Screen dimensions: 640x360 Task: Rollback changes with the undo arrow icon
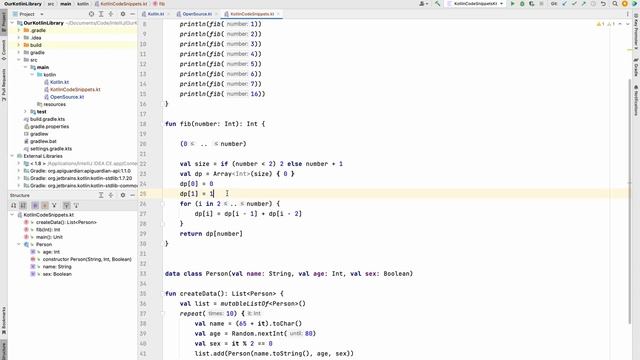point(603,4)
